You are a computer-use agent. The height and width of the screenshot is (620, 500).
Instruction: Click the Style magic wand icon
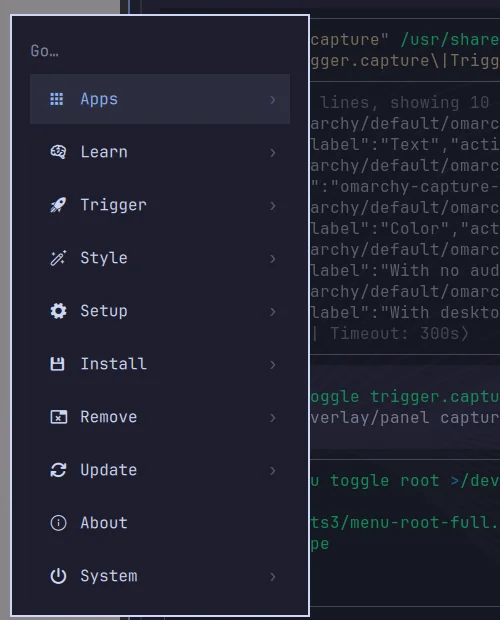(58, 258)
